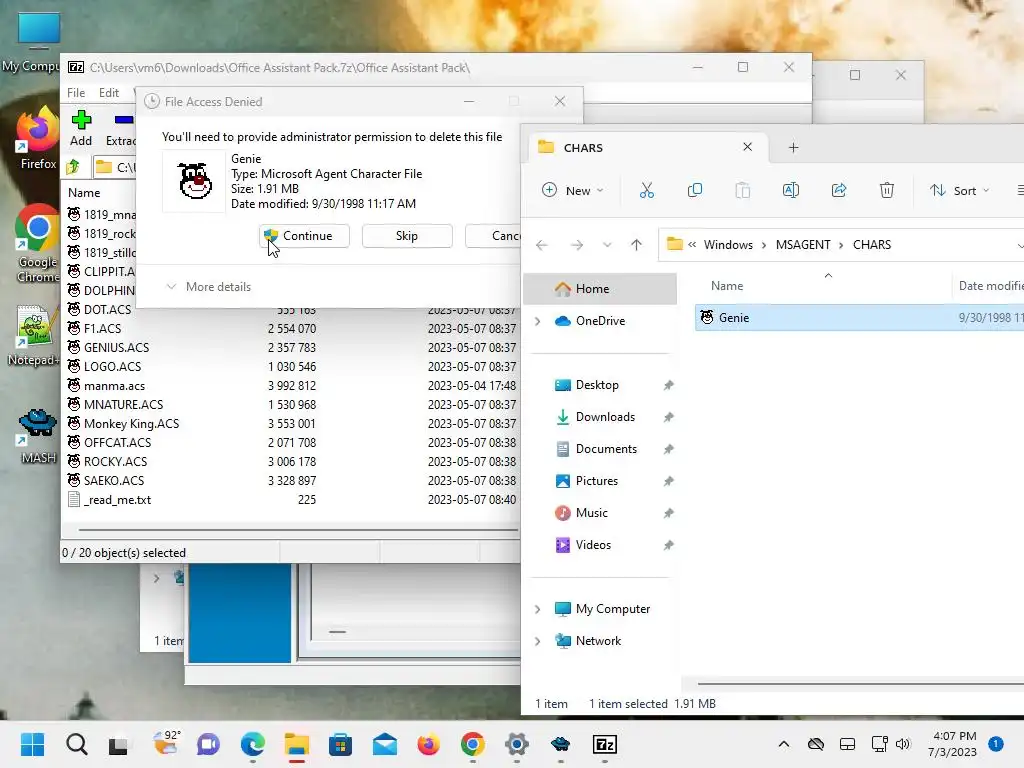
Task: Select Music in navigation pane
Action: [591, 513]
